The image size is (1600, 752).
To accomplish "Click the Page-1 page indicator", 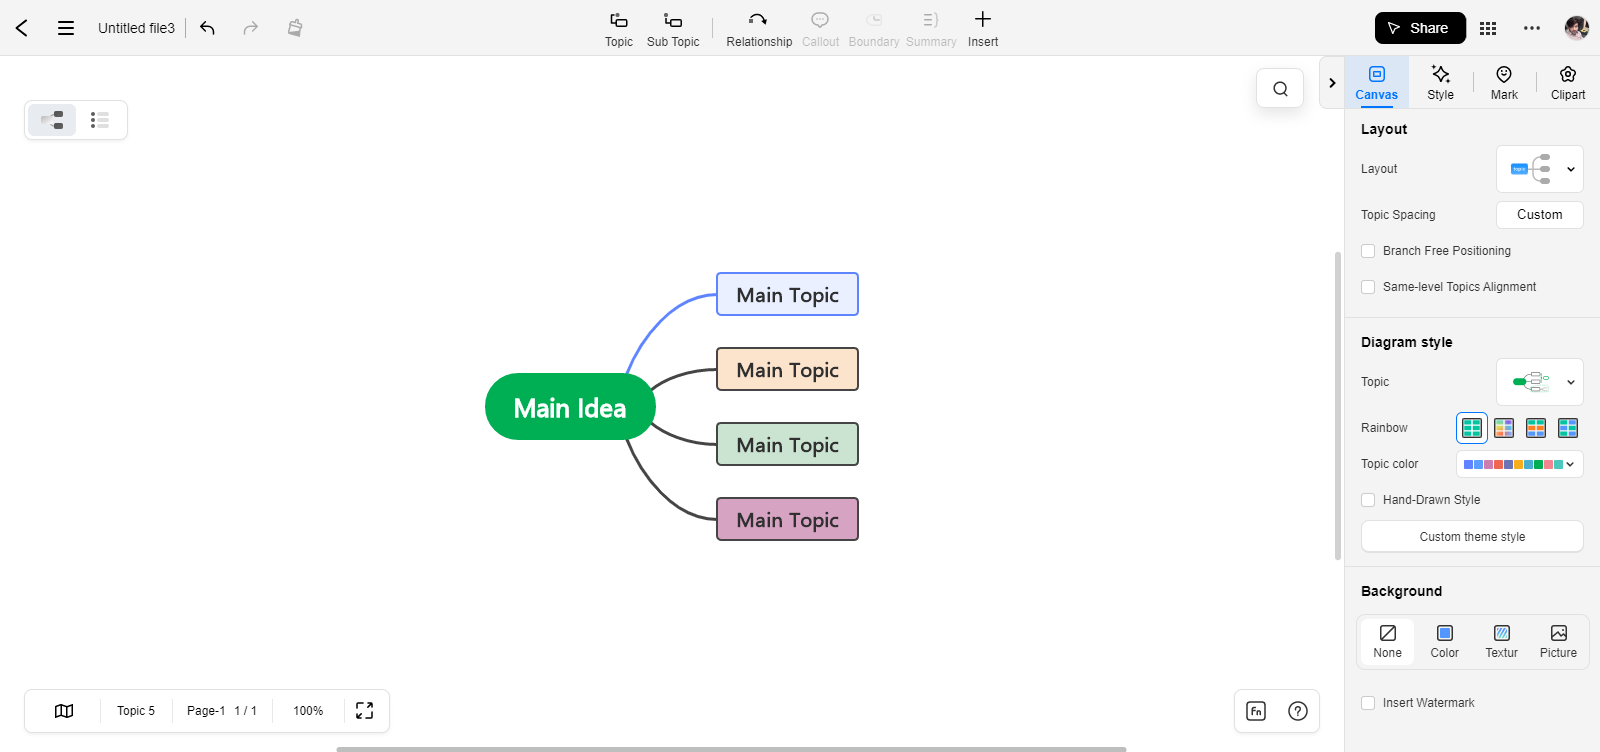I will (x=222, y=711).
